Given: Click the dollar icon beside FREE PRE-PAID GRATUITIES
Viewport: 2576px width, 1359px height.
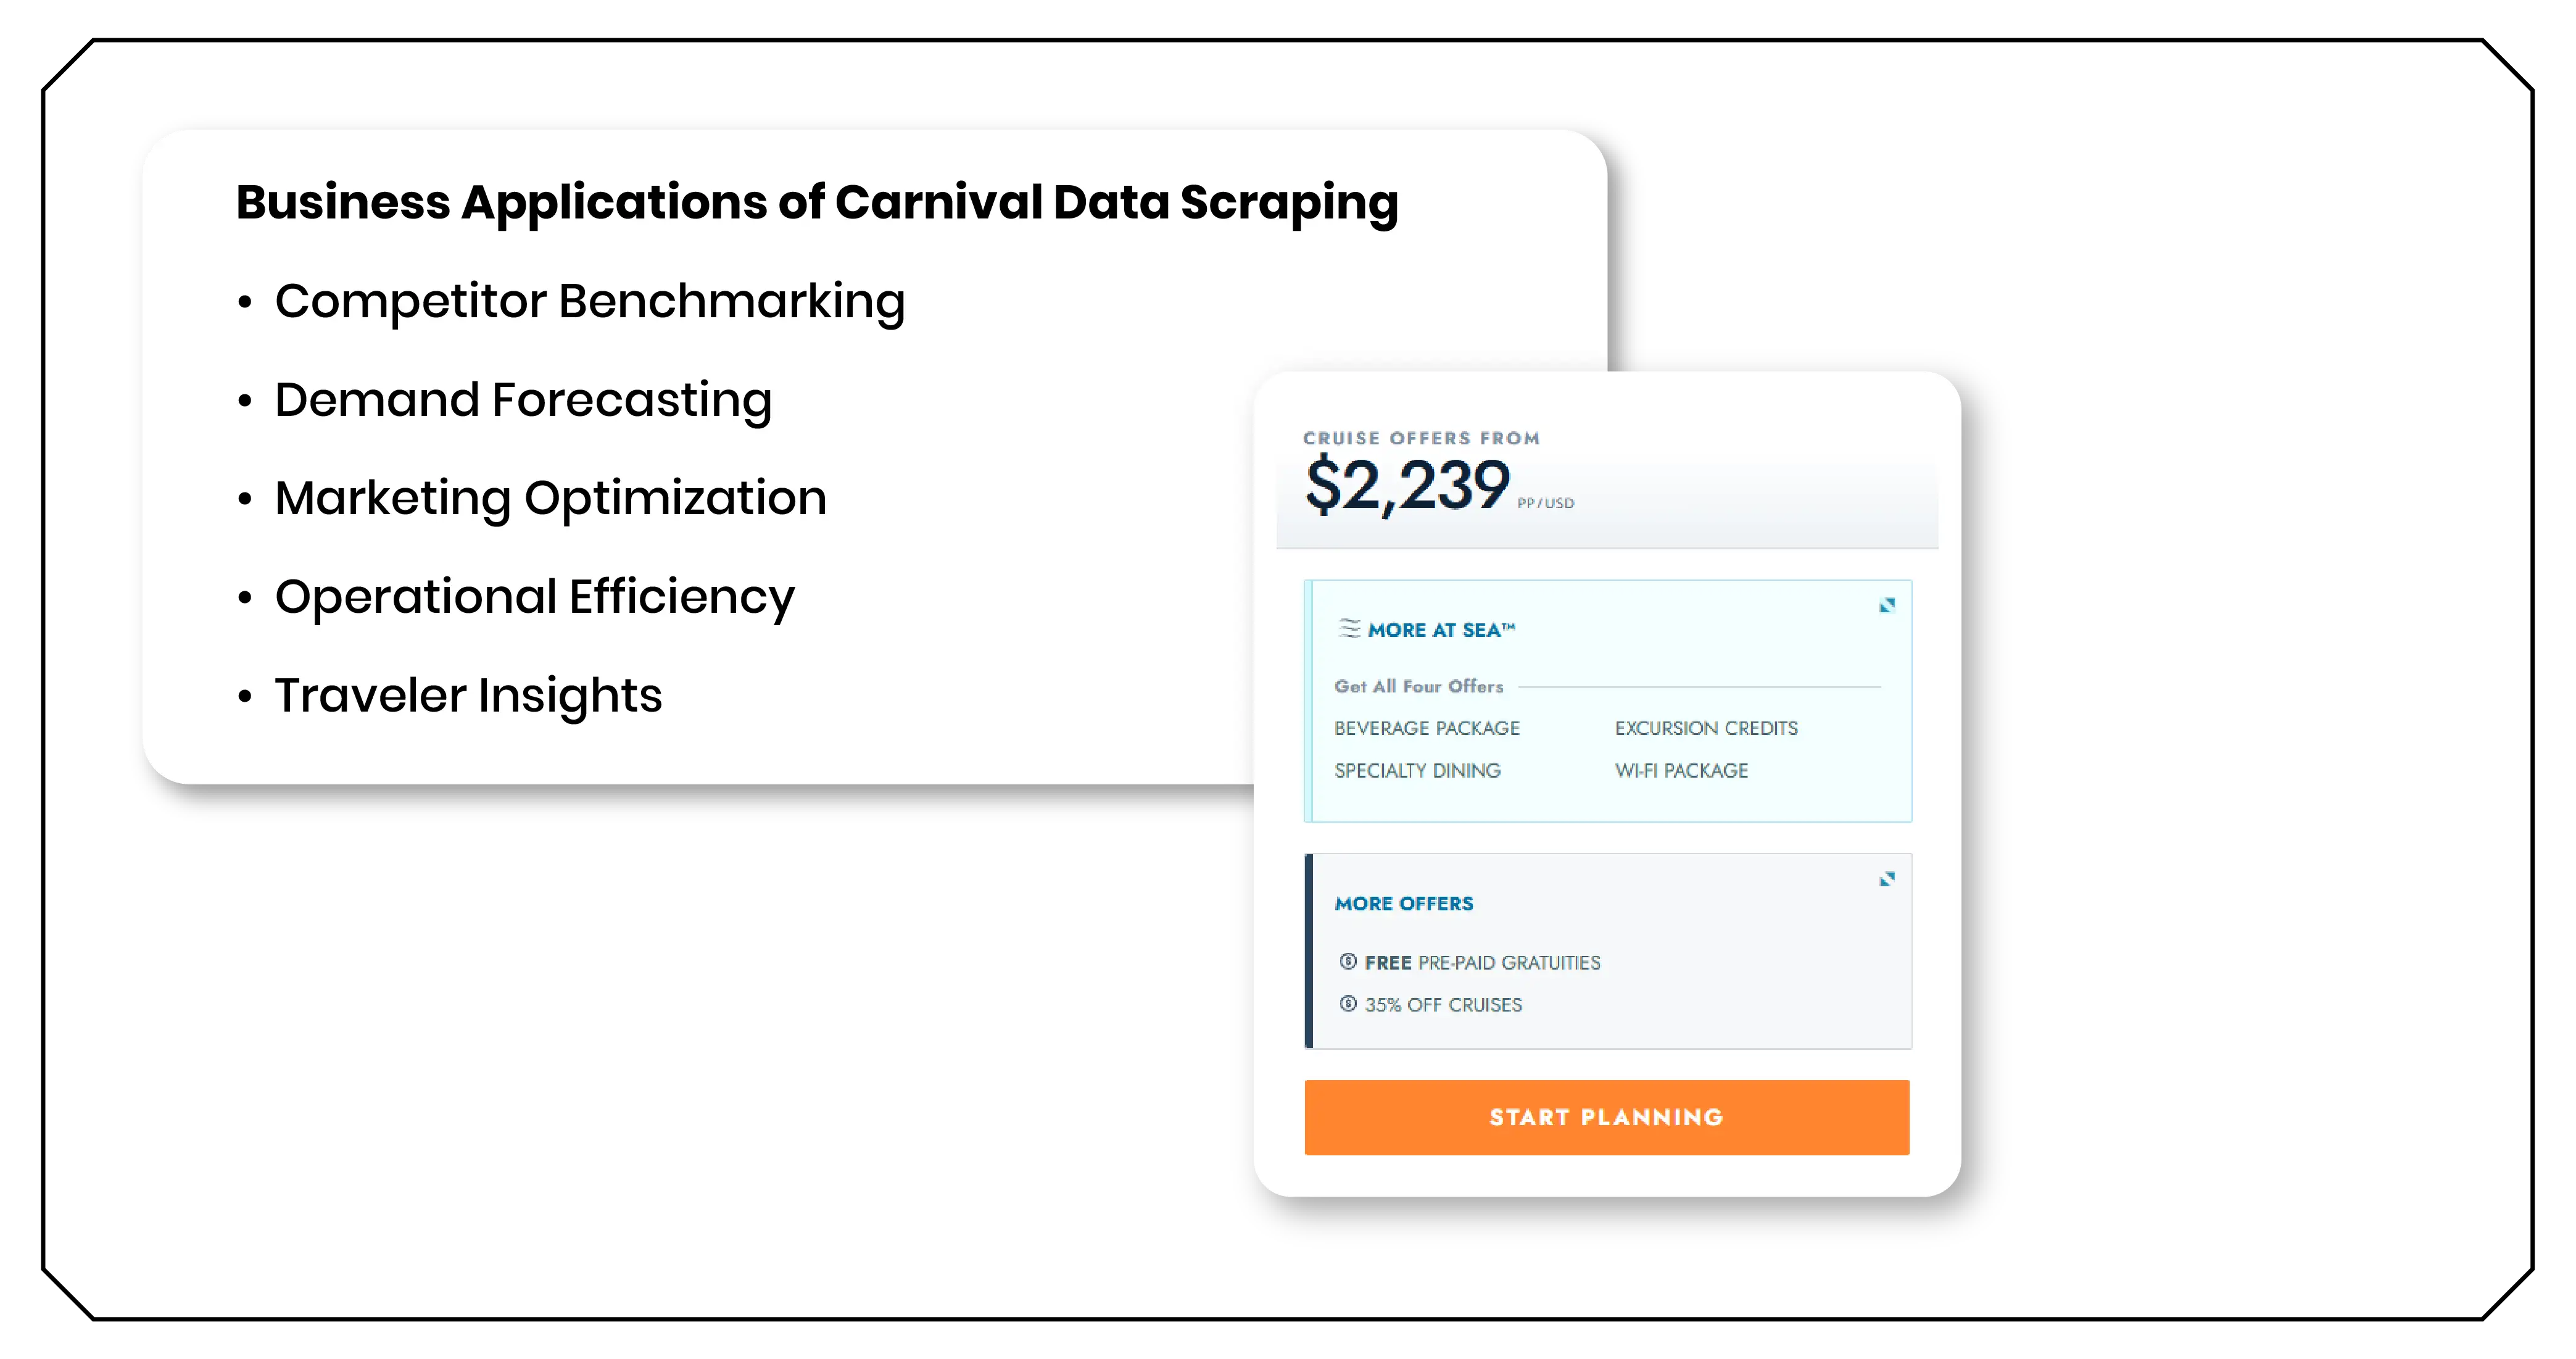Looking at the screenshot, I should click(1348, 962).
